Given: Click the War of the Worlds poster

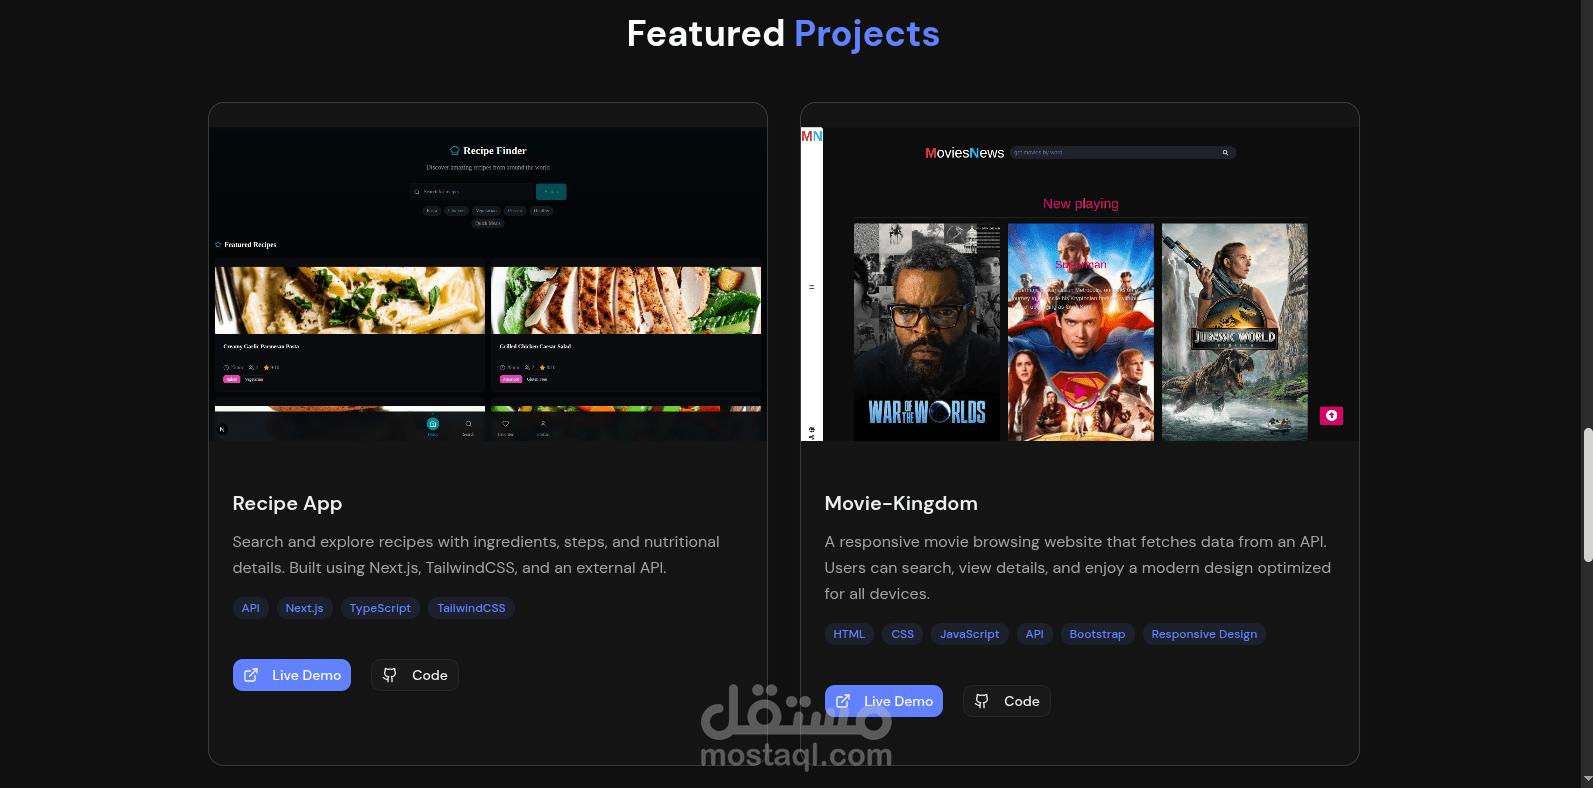Looking at the screenshot, I should pos(927,332).
